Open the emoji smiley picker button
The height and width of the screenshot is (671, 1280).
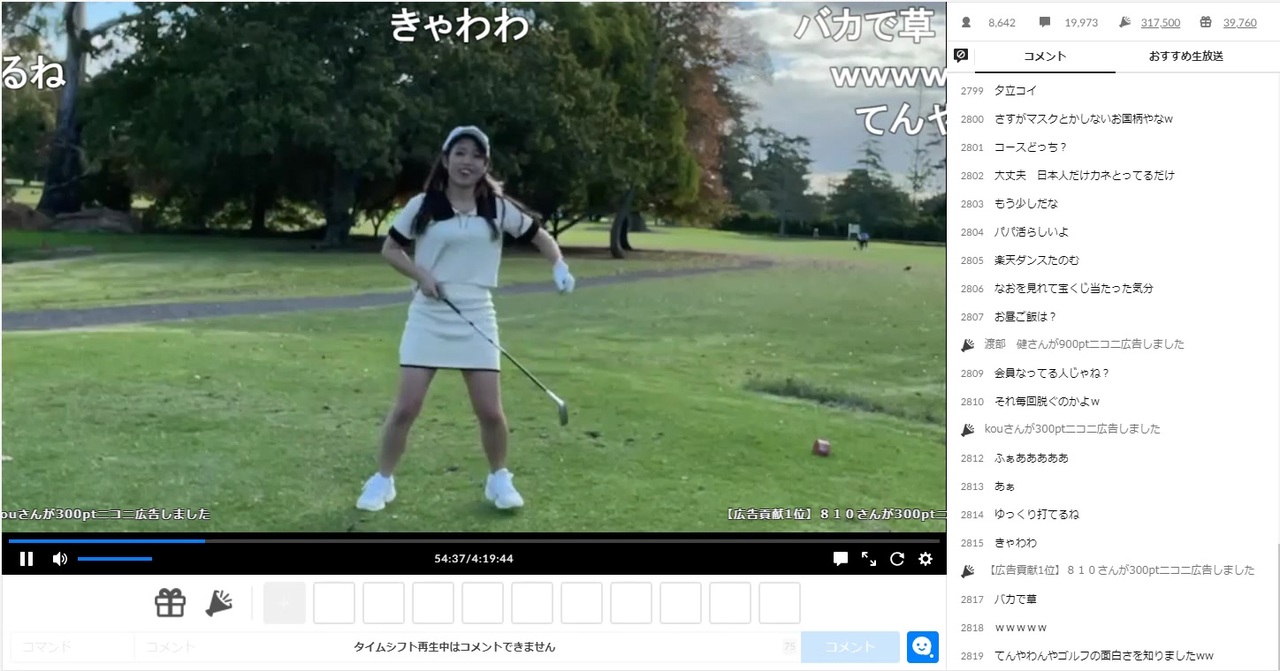[x=922, y=647]
